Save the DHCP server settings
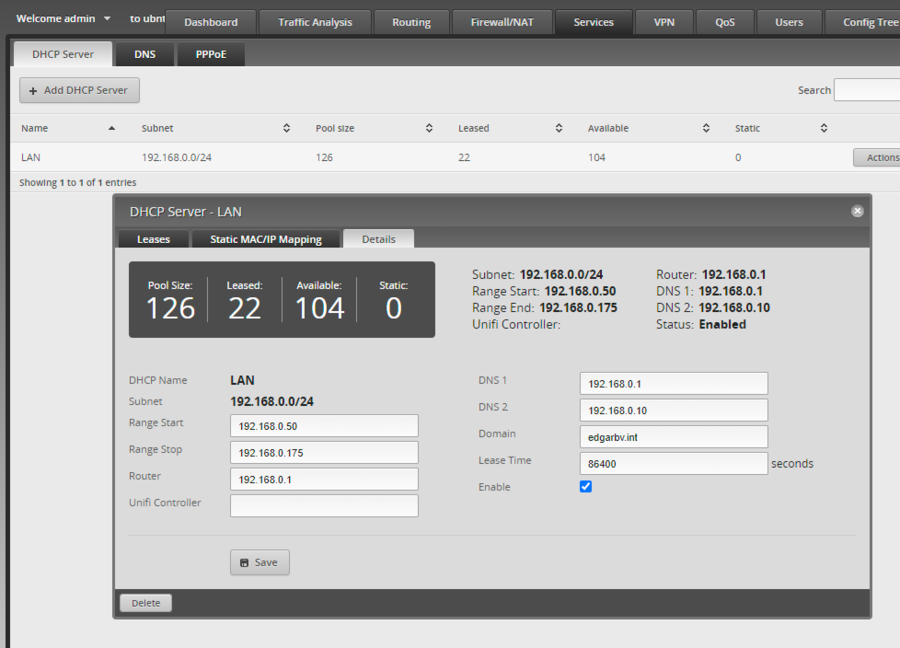 pyautogui.click(x=260, y=562)
